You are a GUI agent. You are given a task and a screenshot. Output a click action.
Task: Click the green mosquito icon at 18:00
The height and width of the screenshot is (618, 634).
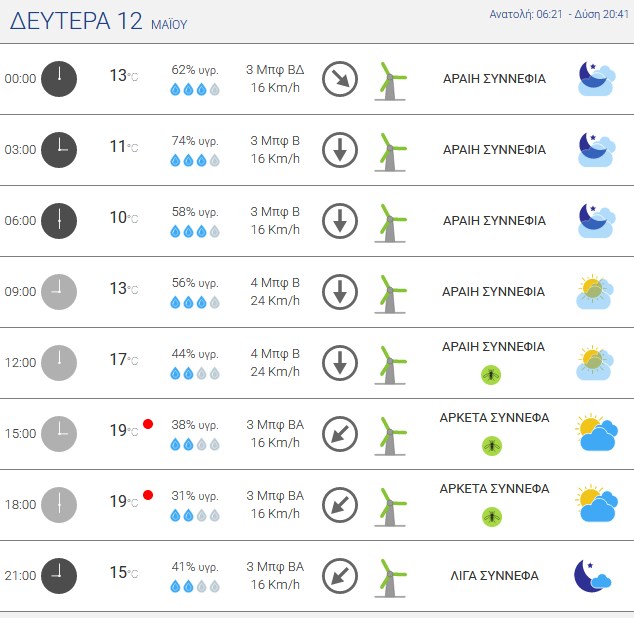492,517
